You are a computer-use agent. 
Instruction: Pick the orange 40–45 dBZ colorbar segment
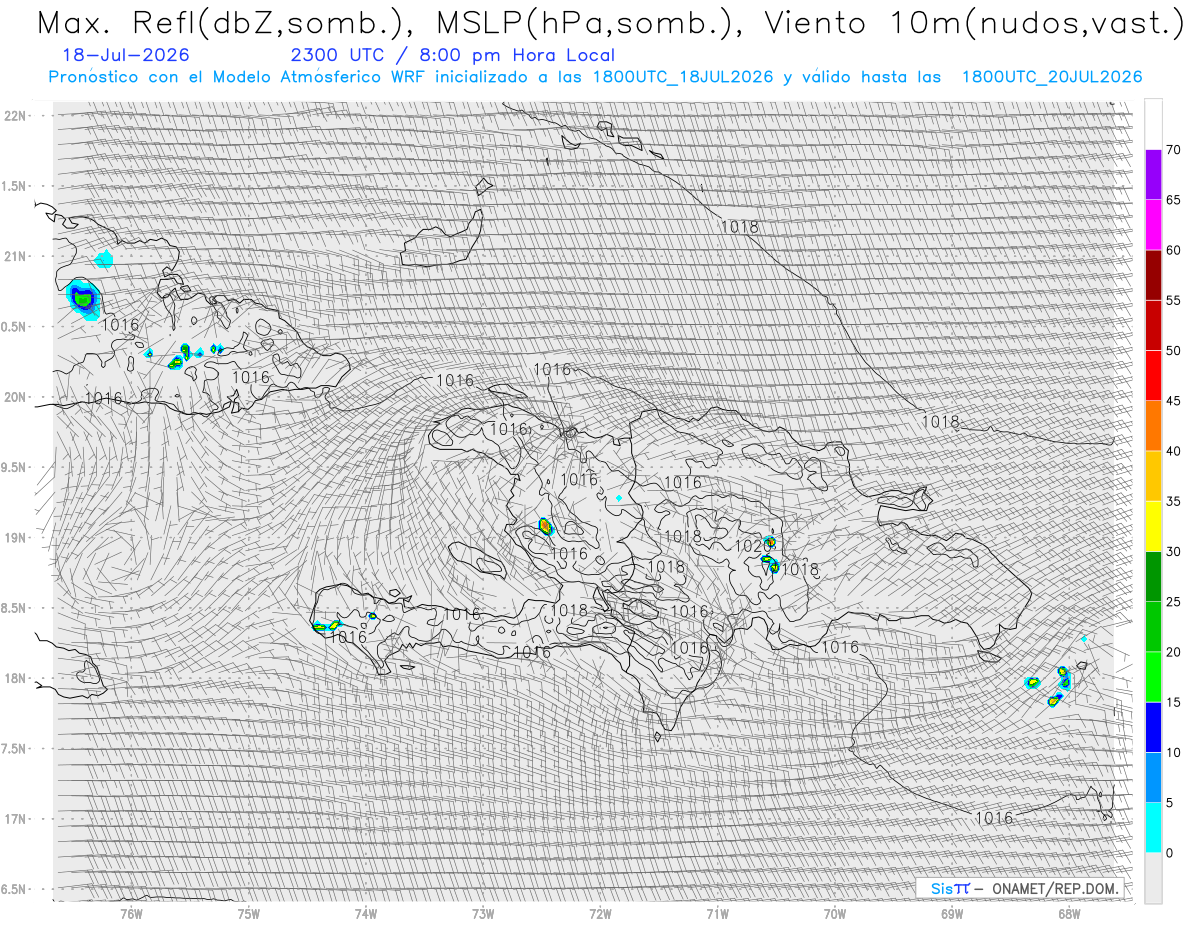1153,426
